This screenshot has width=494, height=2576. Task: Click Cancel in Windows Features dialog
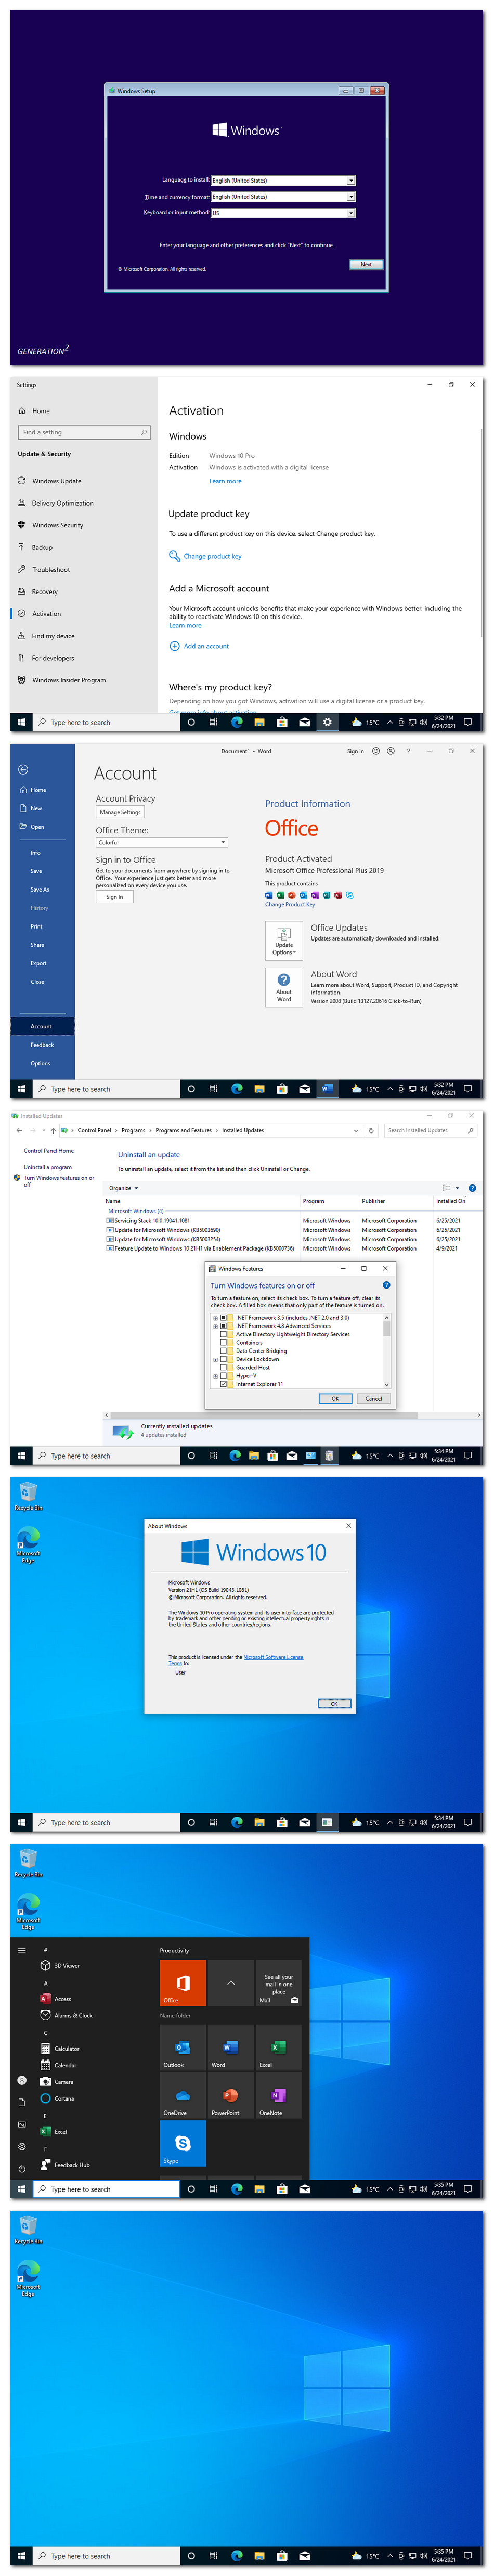(373, 1399)
